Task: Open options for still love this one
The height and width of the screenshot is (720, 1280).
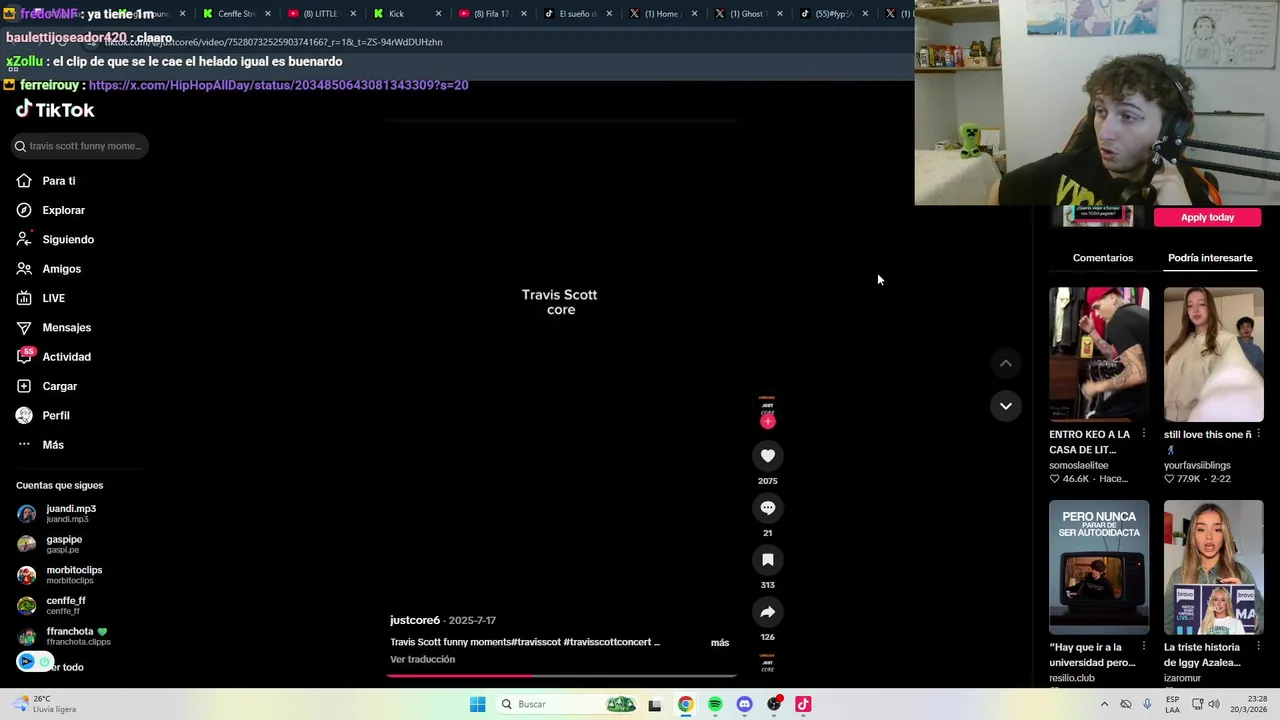Action: coord(1258,434)
